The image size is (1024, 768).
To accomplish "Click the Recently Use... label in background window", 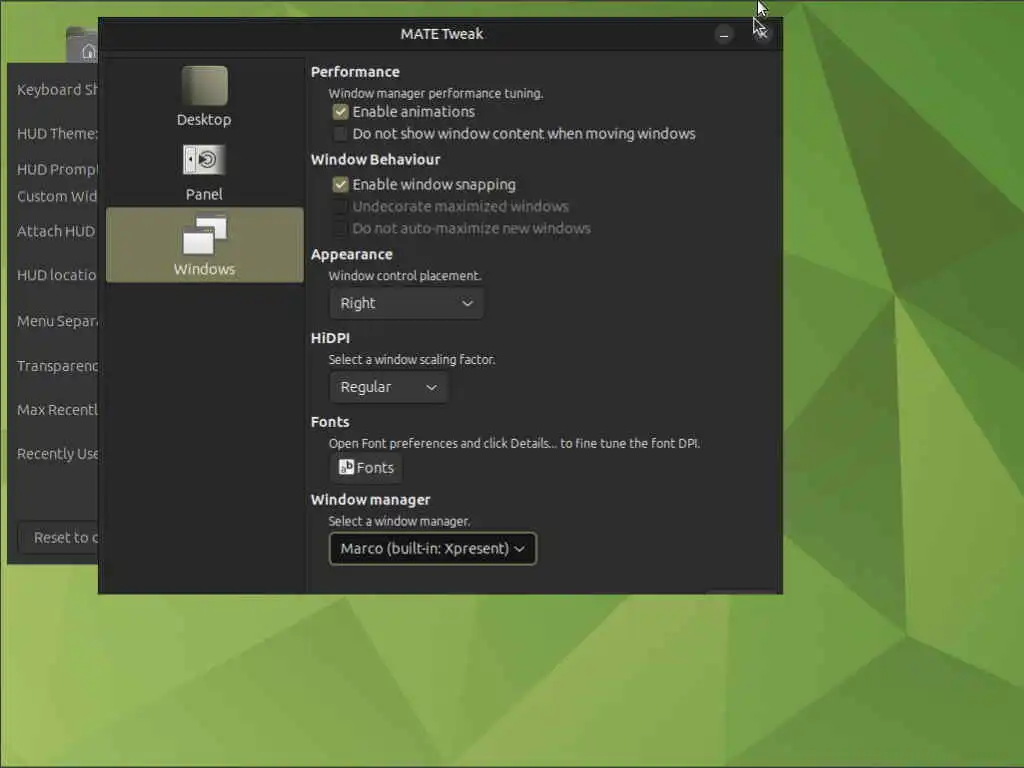I will [x=57, y=454].
